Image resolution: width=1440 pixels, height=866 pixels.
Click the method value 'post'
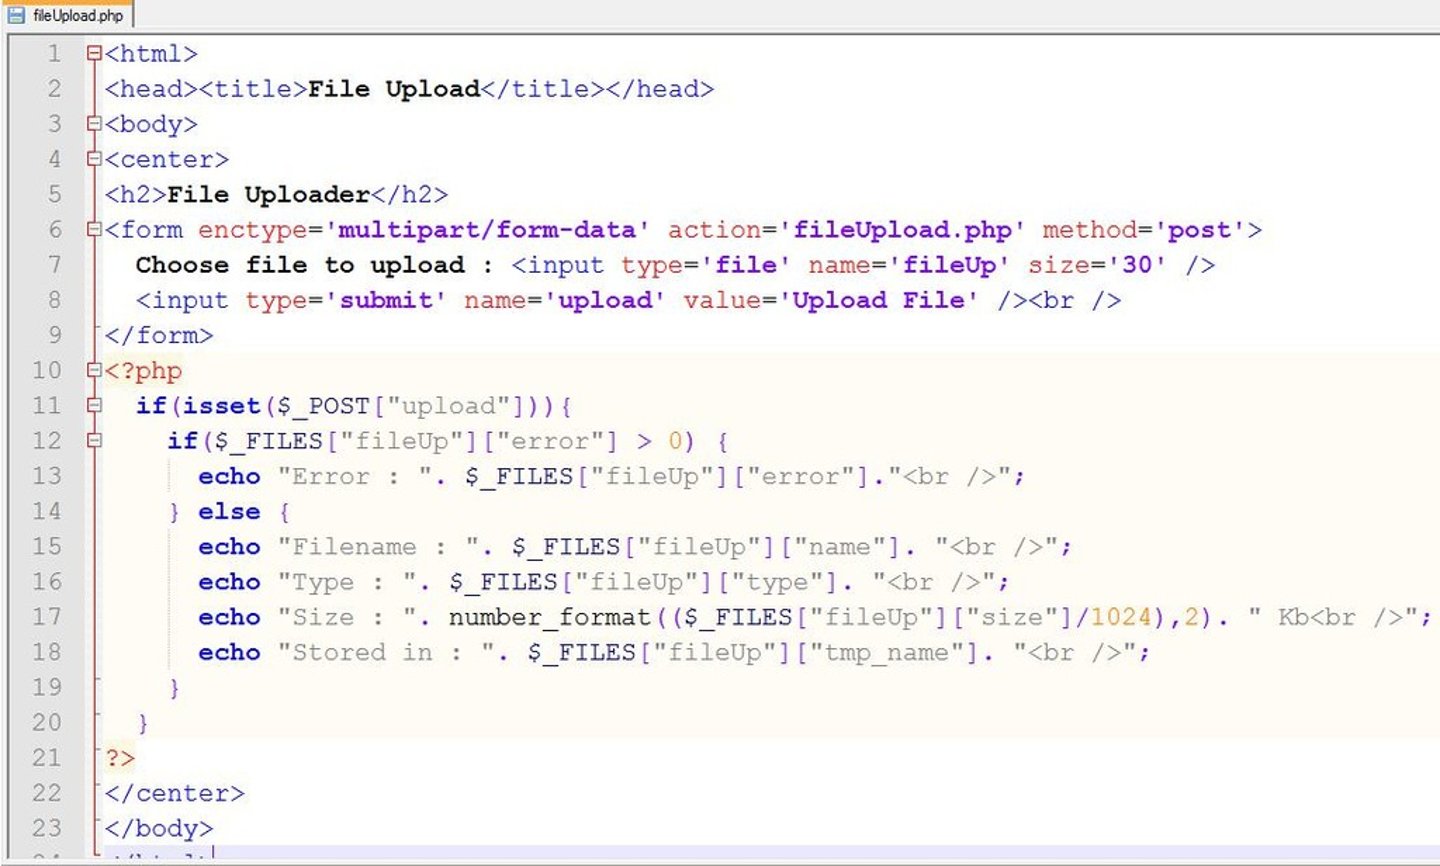[x=1200, y=230]
